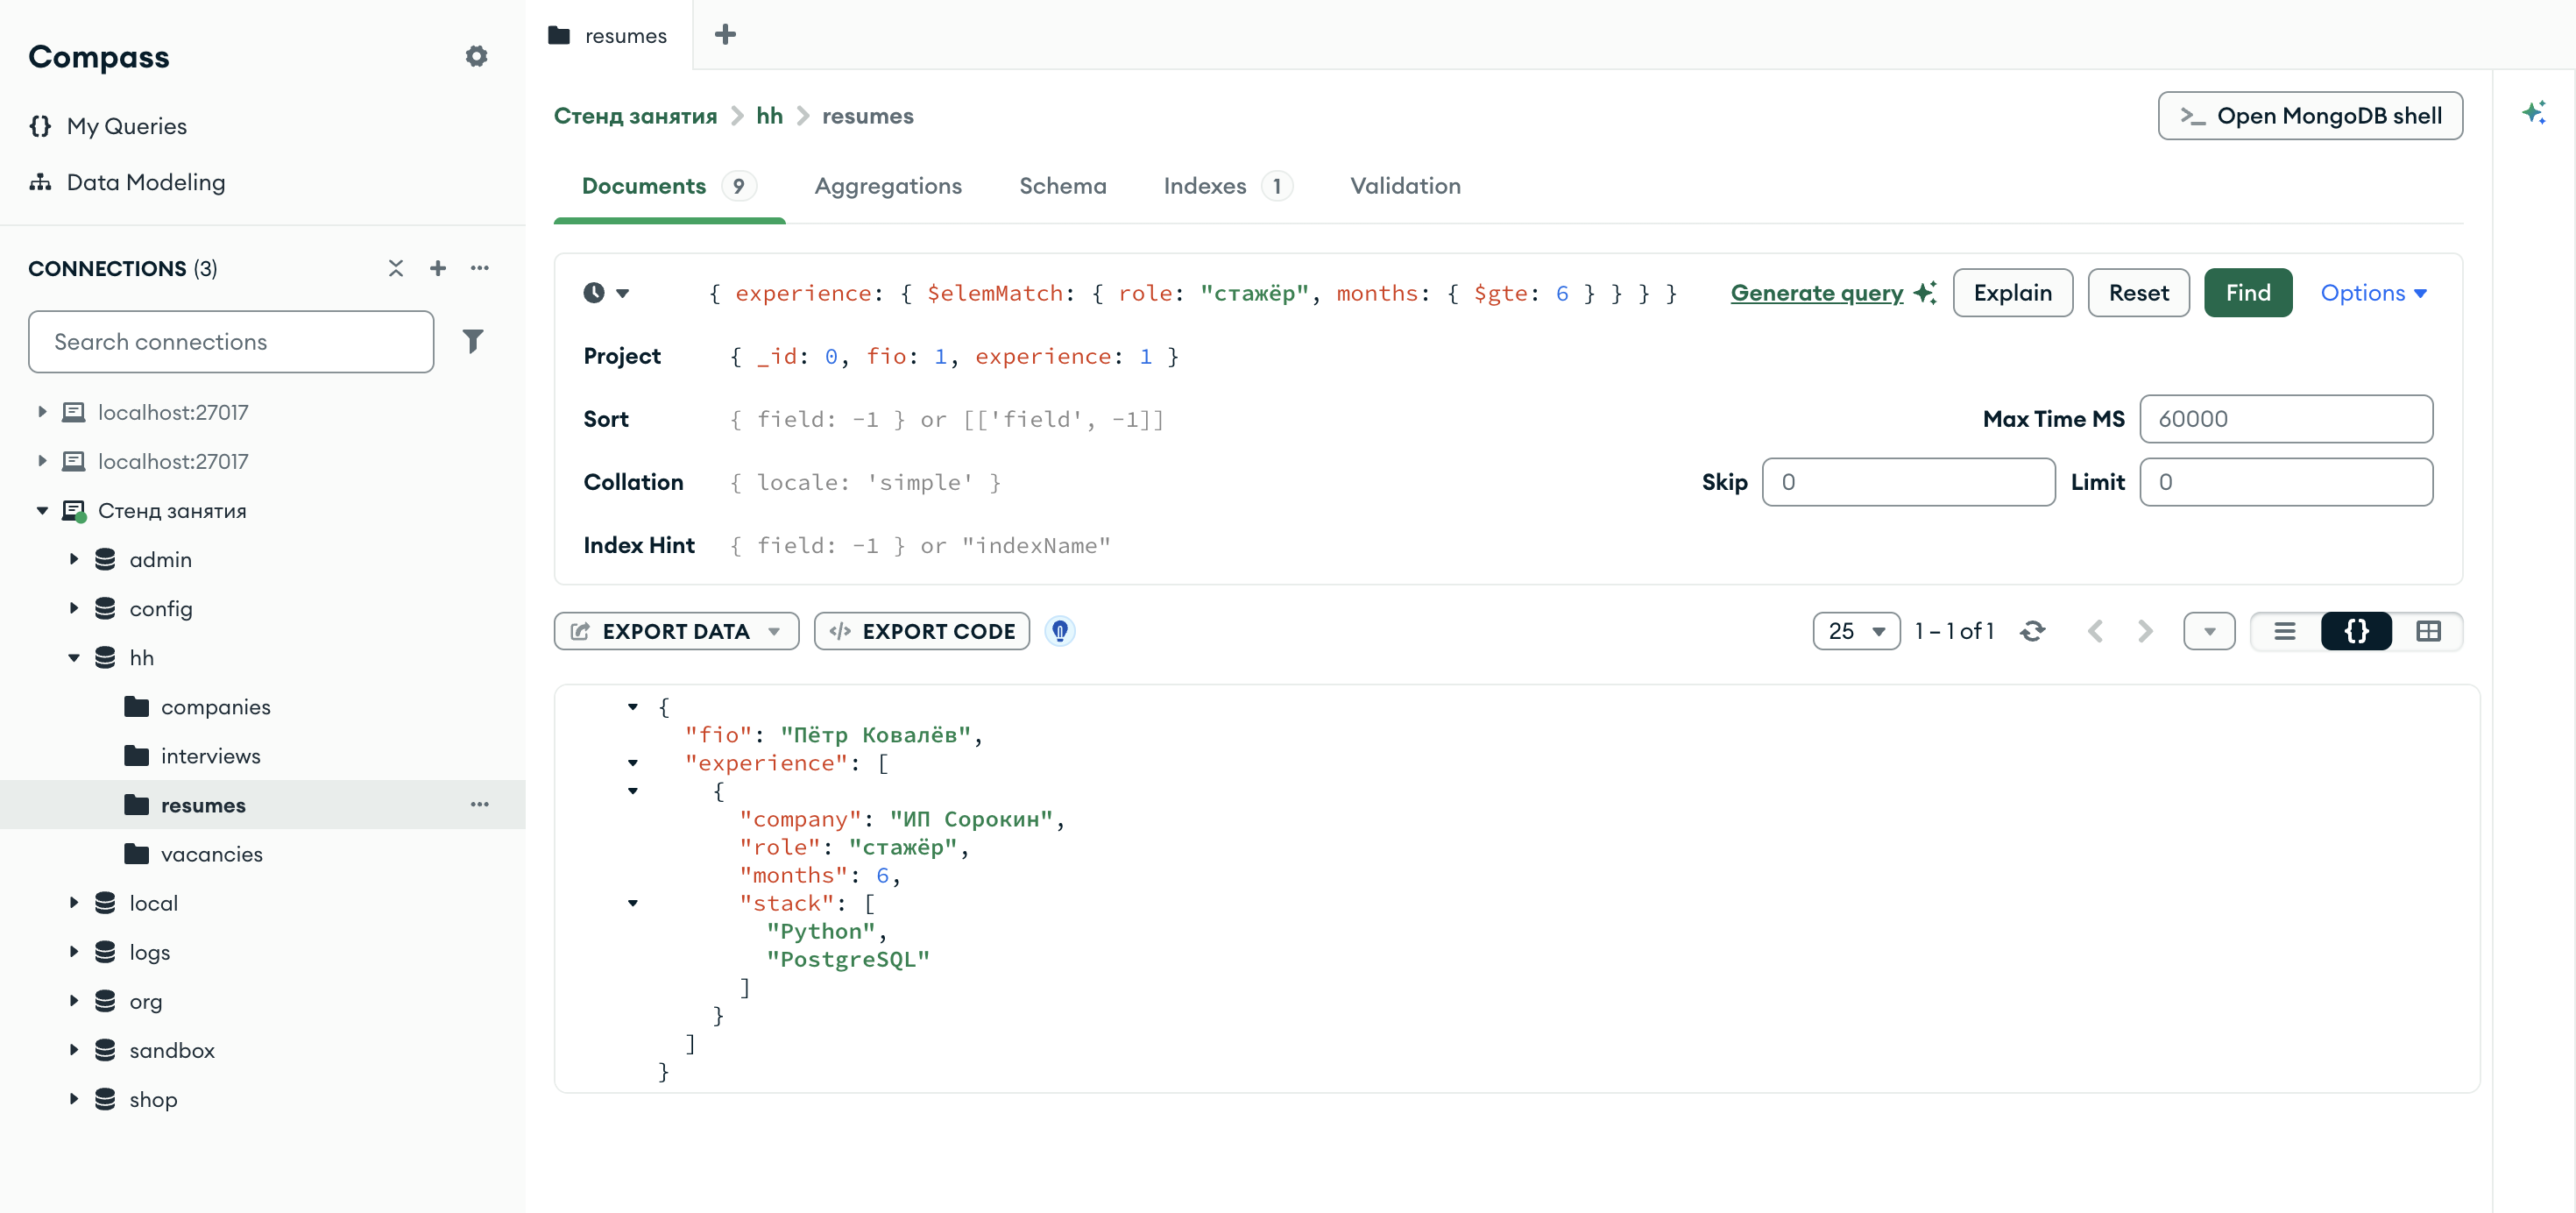Collapse stack array in document
This screenshot has width=2576, height=1213.
point(633,903)
